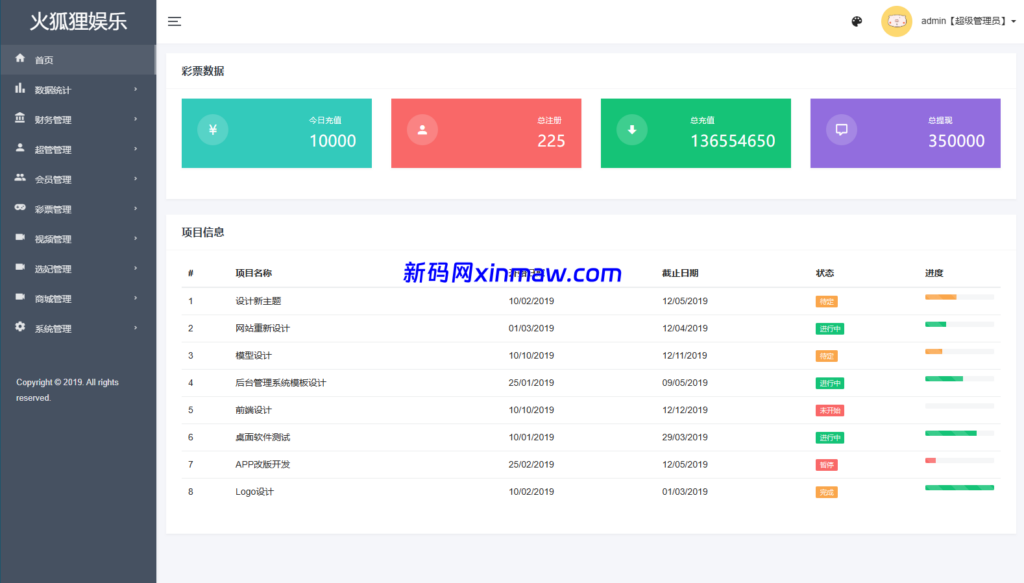Click the 项目名称 column header

coord(253,273)
